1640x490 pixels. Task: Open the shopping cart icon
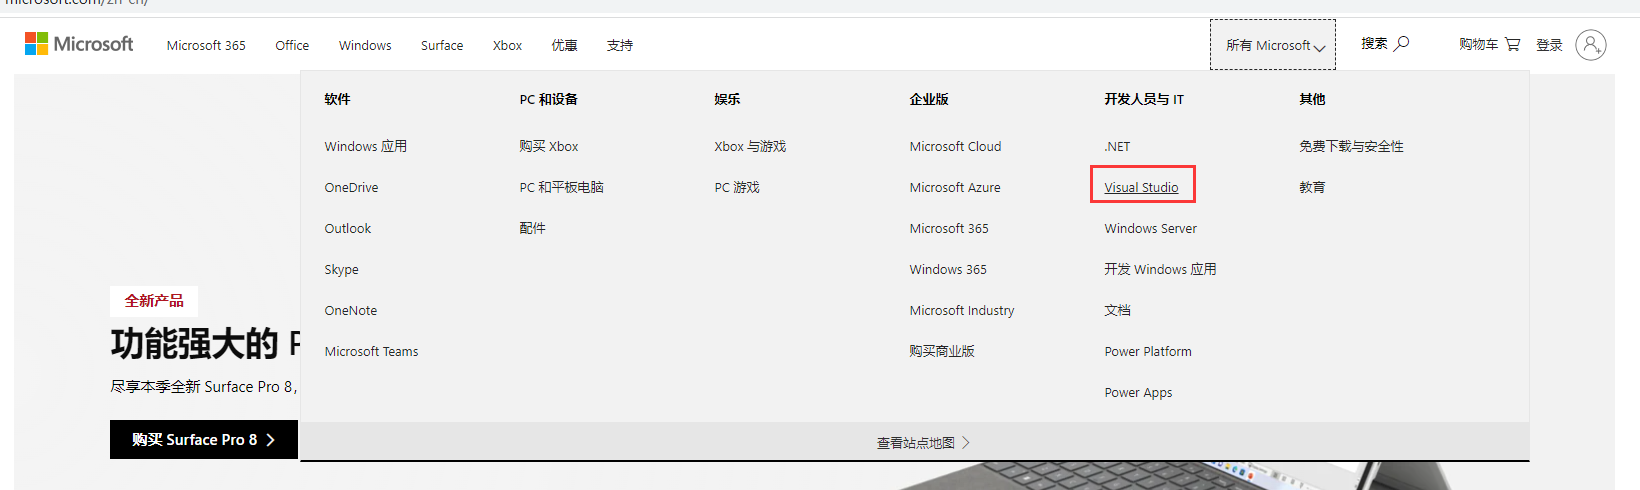coord(1512,44)
